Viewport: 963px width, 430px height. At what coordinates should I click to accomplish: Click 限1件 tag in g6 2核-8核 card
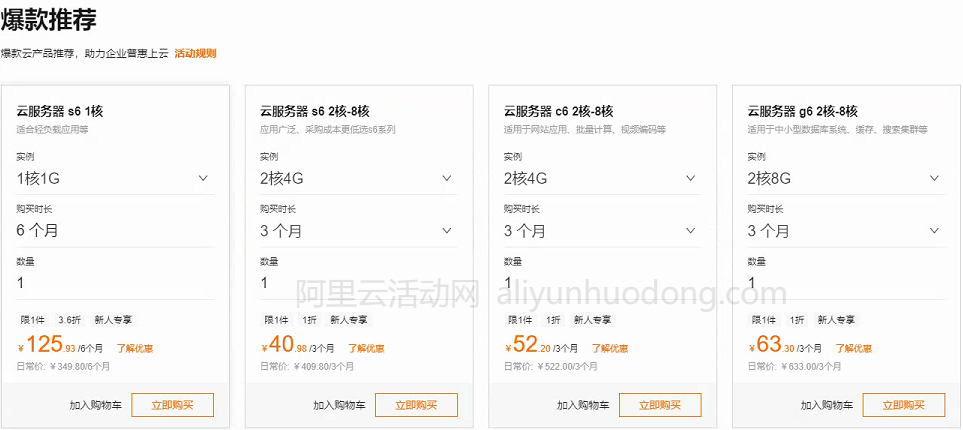pos(764,320)
